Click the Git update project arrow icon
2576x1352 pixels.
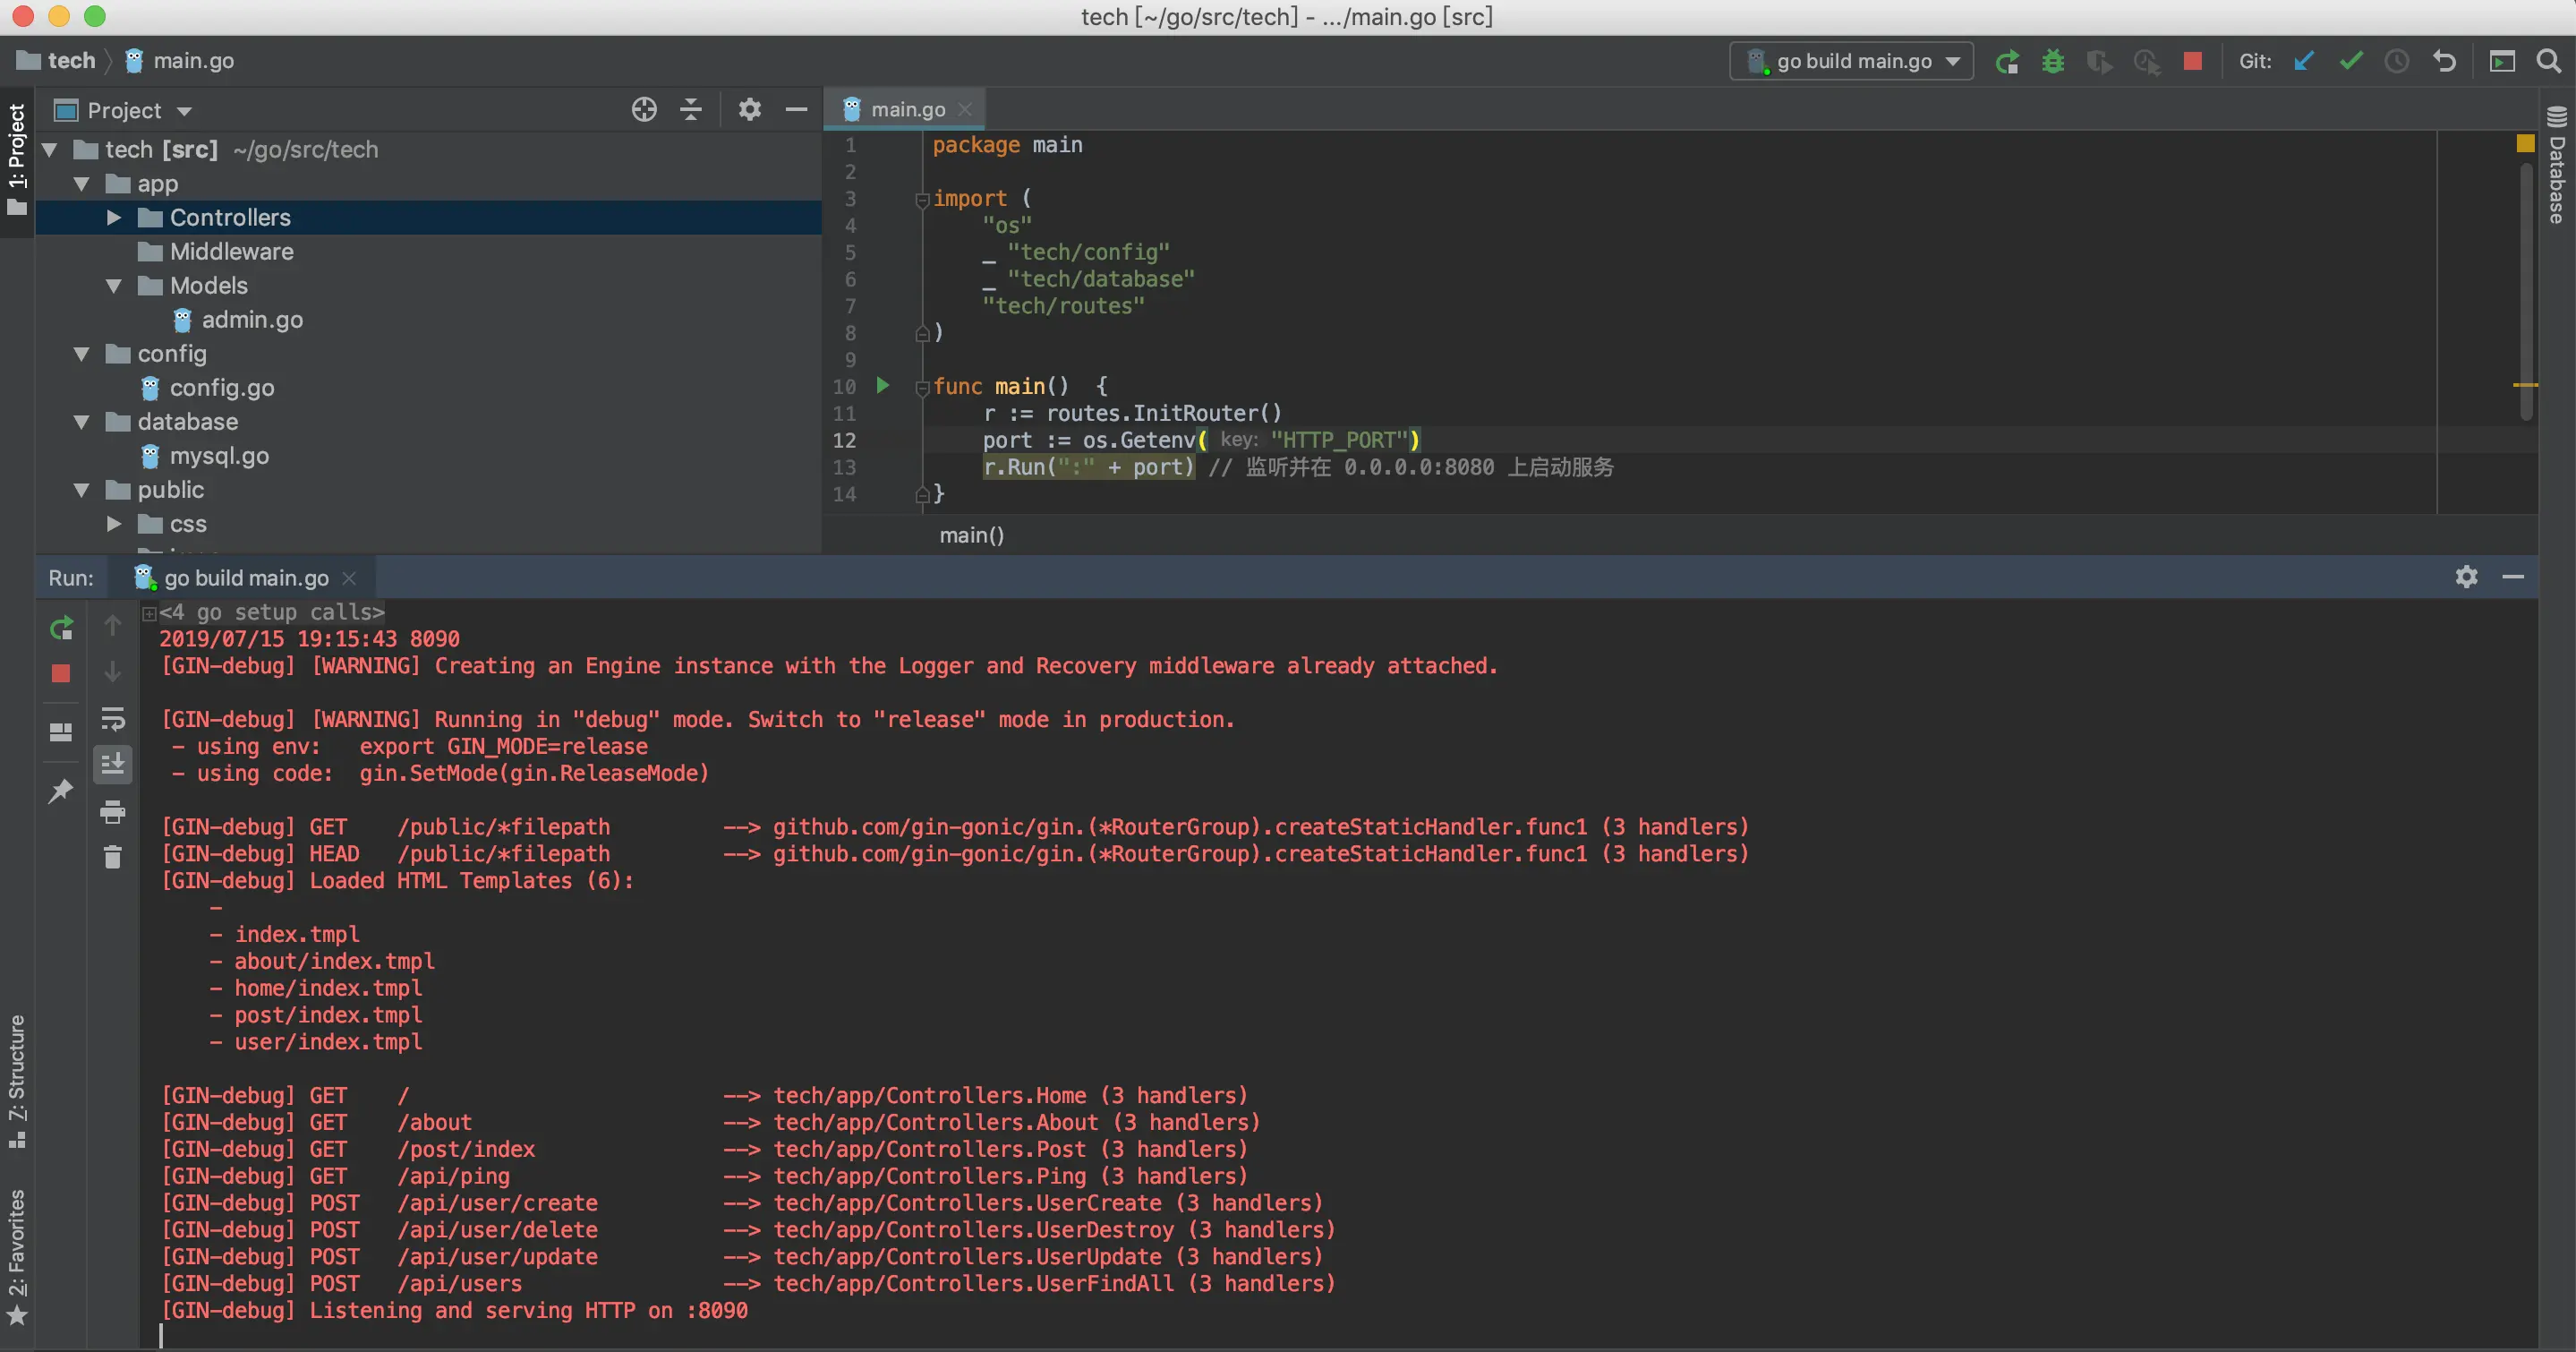[x=2305, y=62]
